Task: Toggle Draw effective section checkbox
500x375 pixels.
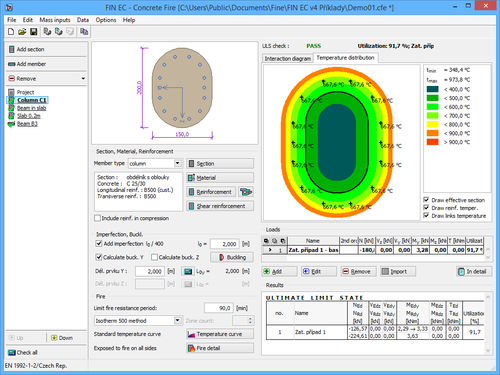Action: [x=426, y=200]
